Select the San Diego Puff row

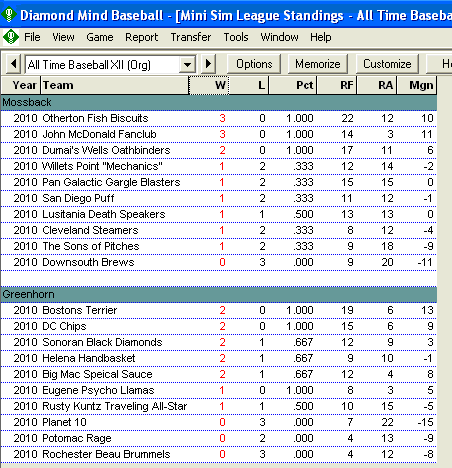click(219, 198)
